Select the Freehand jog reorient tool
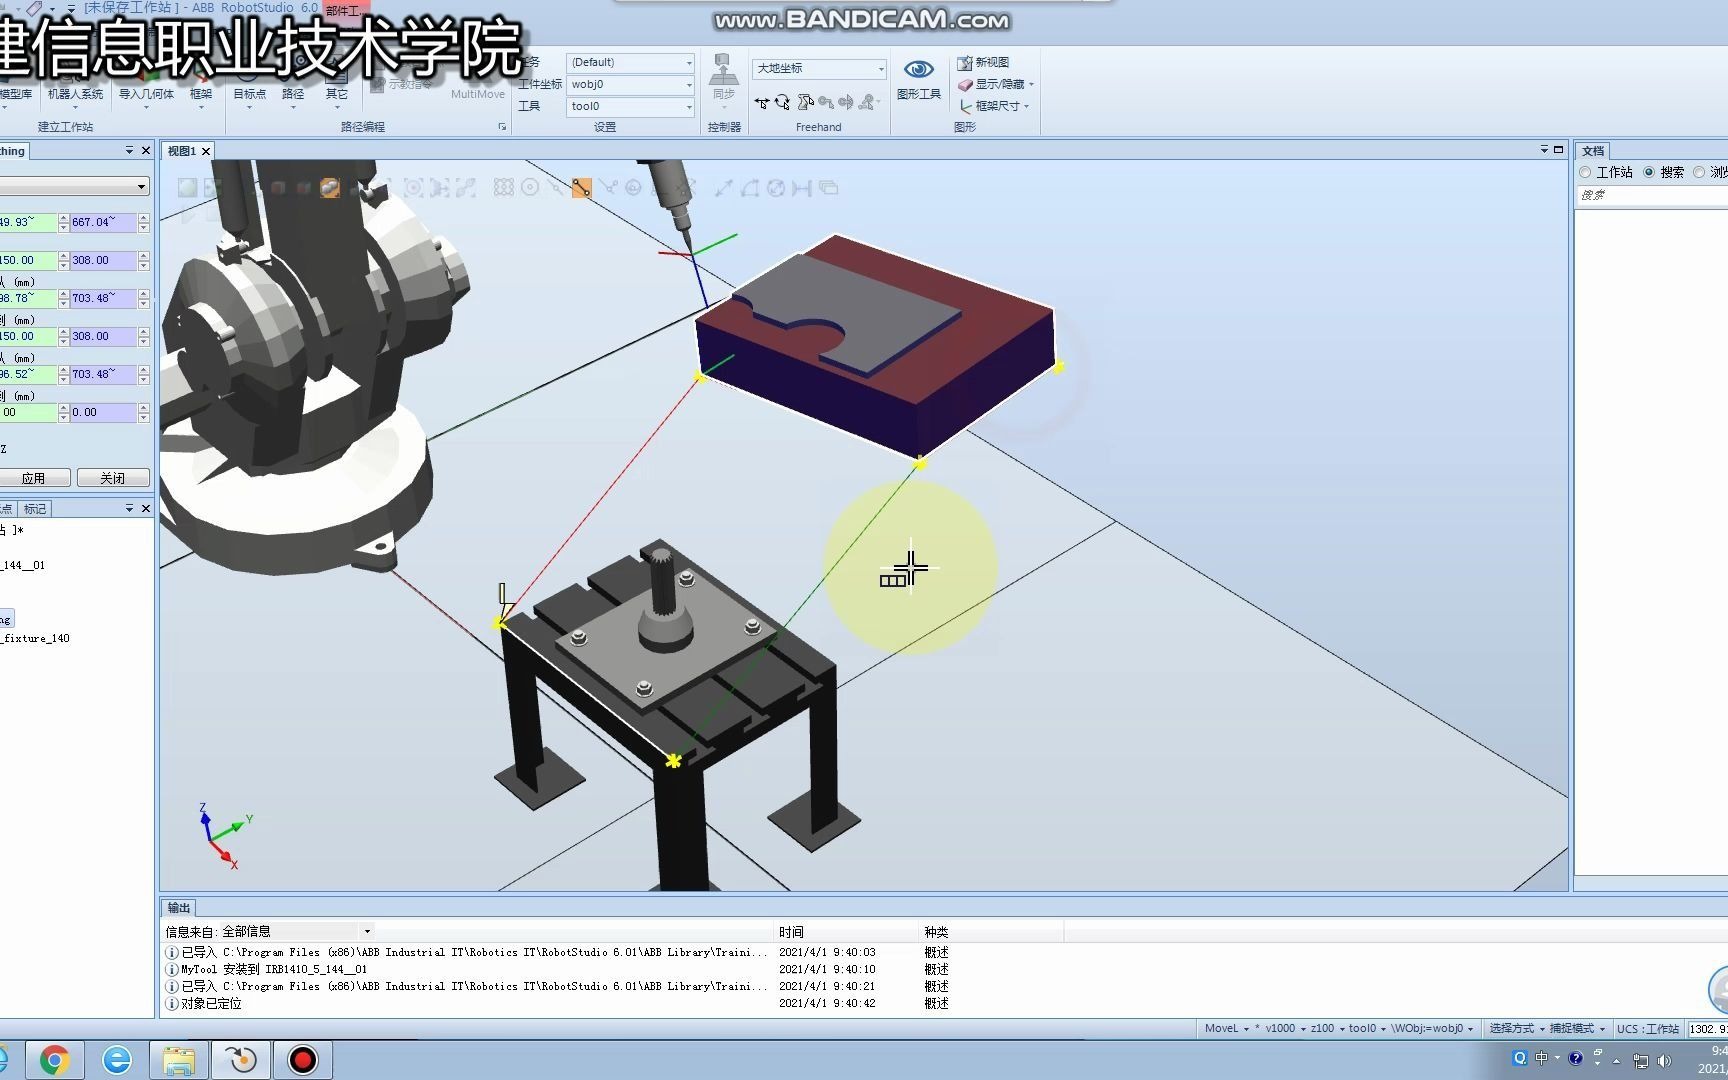The height and width of the screenshot is (1080, 1728). pos(846,102)
